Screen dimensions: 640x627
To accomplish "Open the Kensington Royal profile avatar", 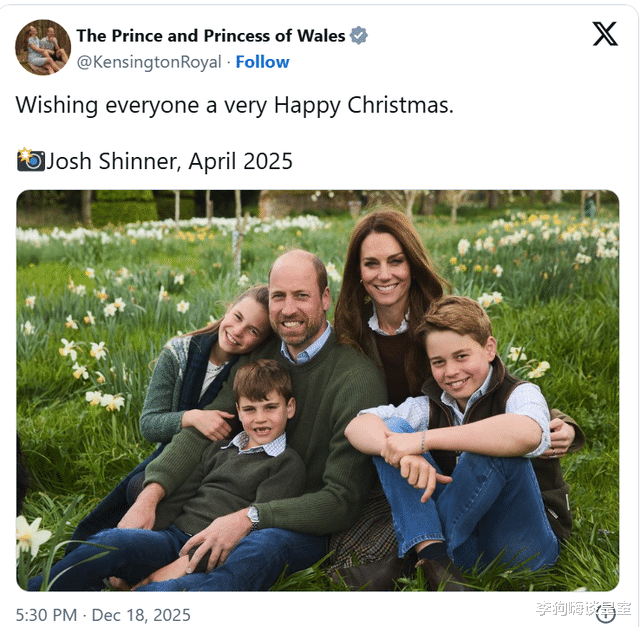I will click(43, 47).
